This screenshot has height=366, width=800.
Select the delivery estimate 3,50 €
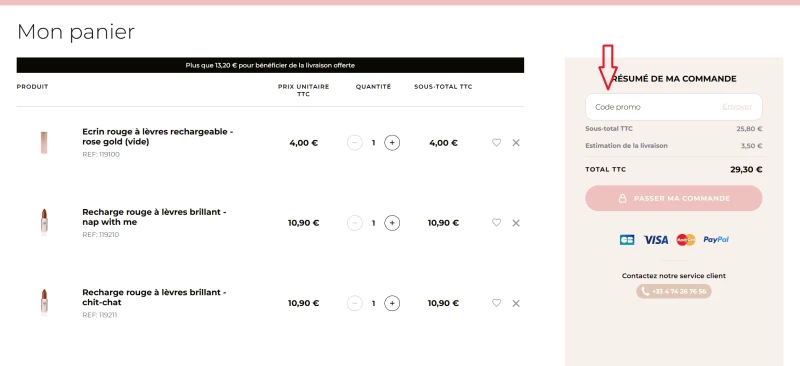(x=752, y=146)
